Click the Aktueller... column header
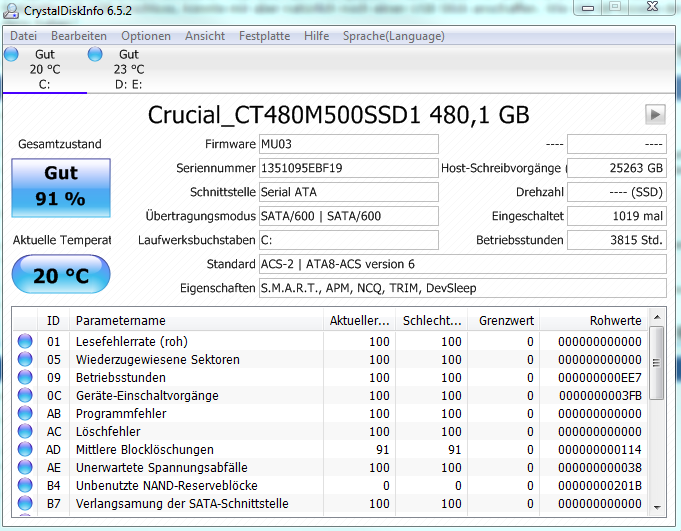This screenshot has width=681, height=531. [x=359, y=320]
